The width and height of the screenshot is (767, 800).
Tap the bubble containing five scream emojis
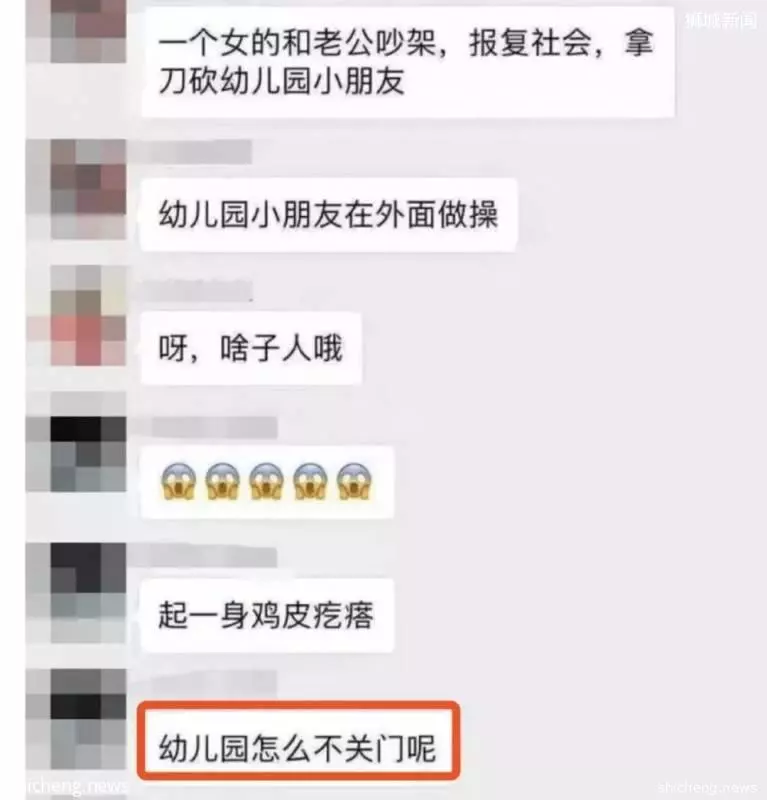point(267,482)
